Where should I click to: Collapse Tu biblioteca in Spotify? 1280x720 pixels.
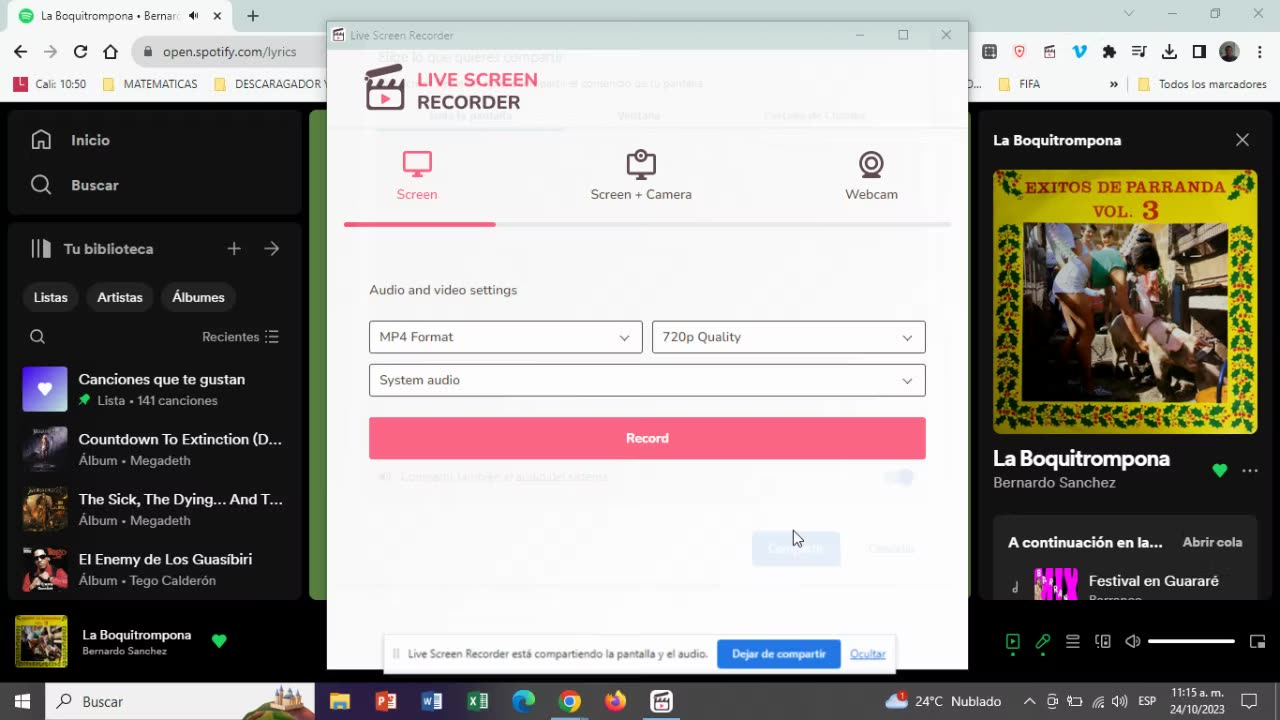point(92,249)
